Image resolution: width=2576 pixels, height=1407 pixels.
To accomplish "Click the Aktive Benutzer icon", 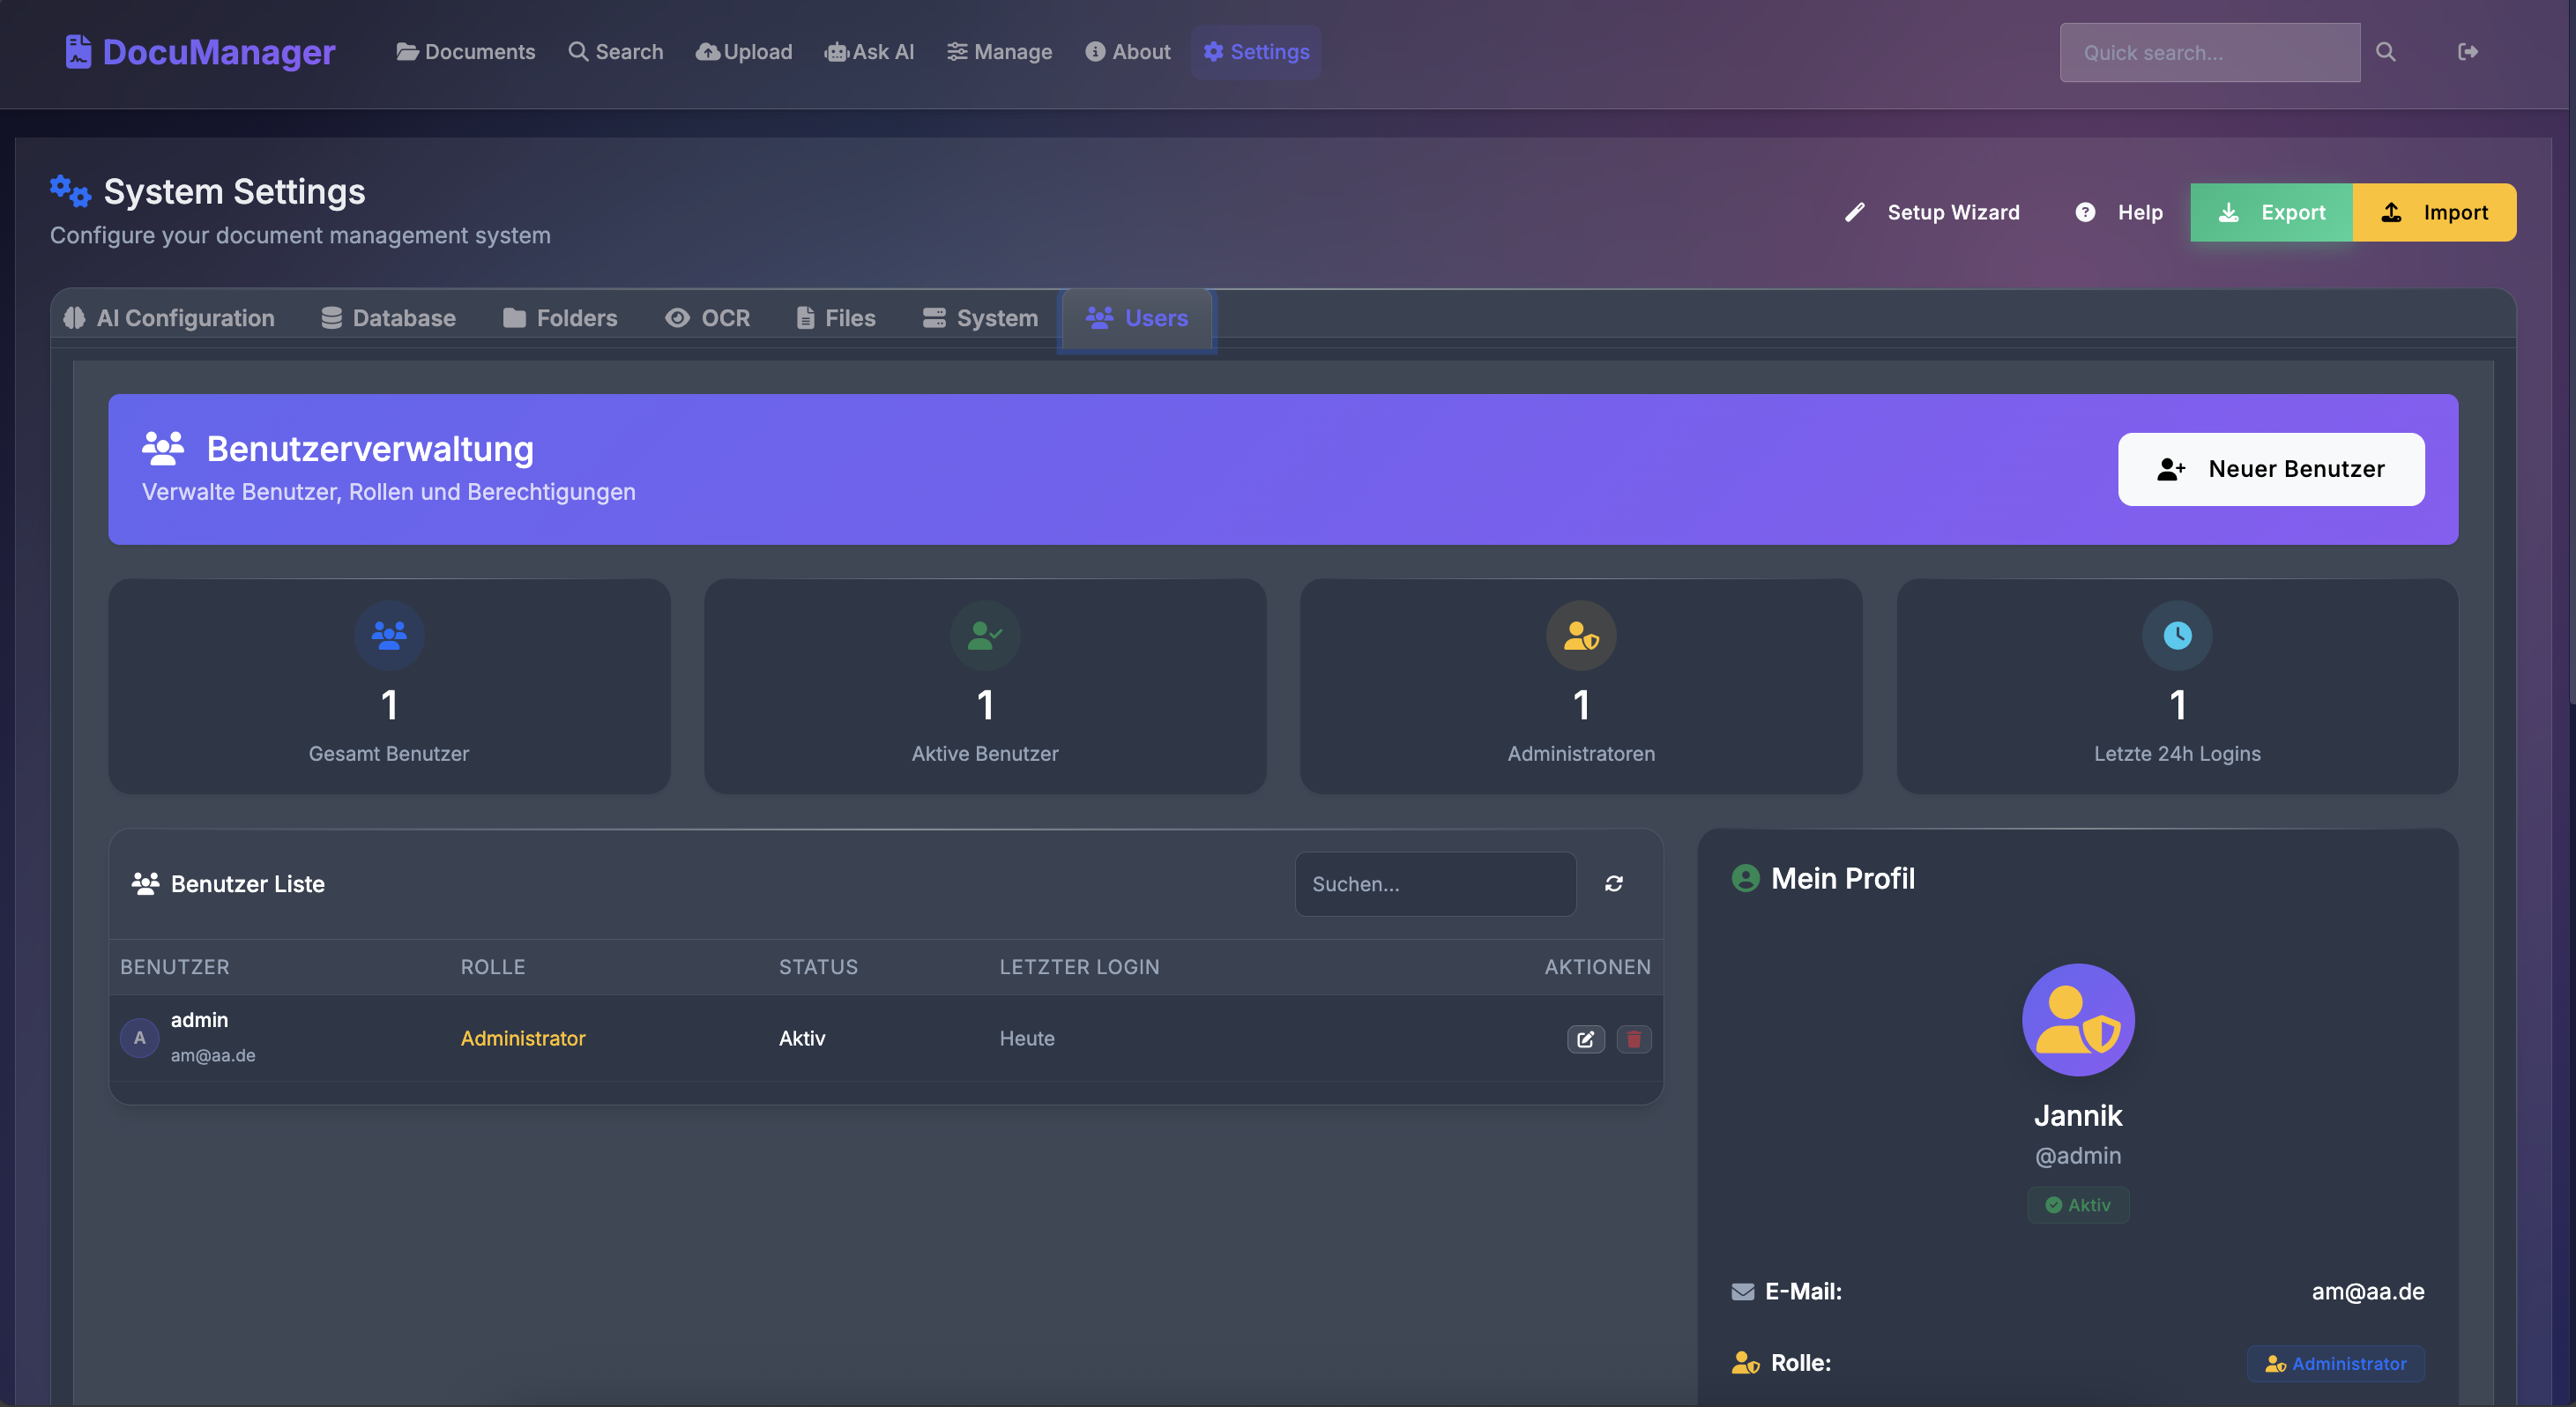I will [x=985, y=635].
